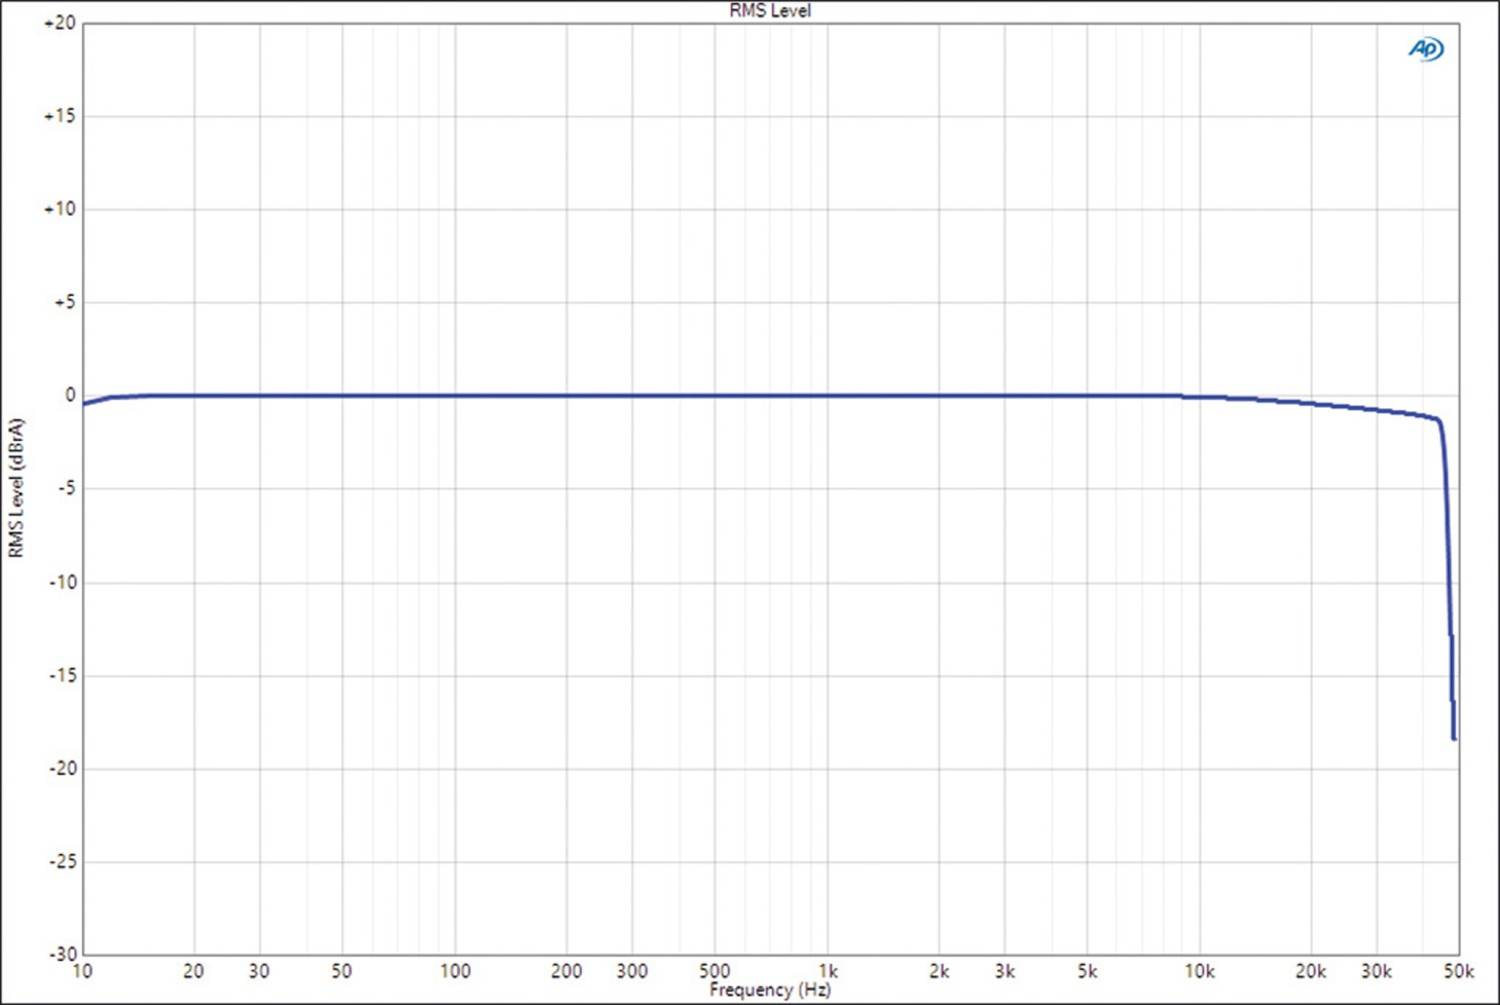The width and height of the screenshot is (1500, 1005).
Task: Click the '10k' frequency tick label
Action: click(1199, 970)
